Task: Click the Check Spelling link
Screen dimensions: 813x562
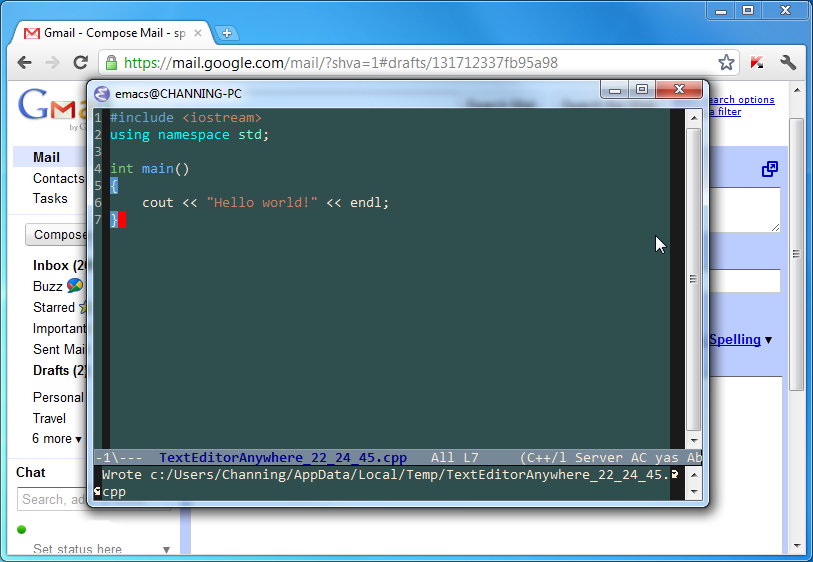Action: click(735, 340)
